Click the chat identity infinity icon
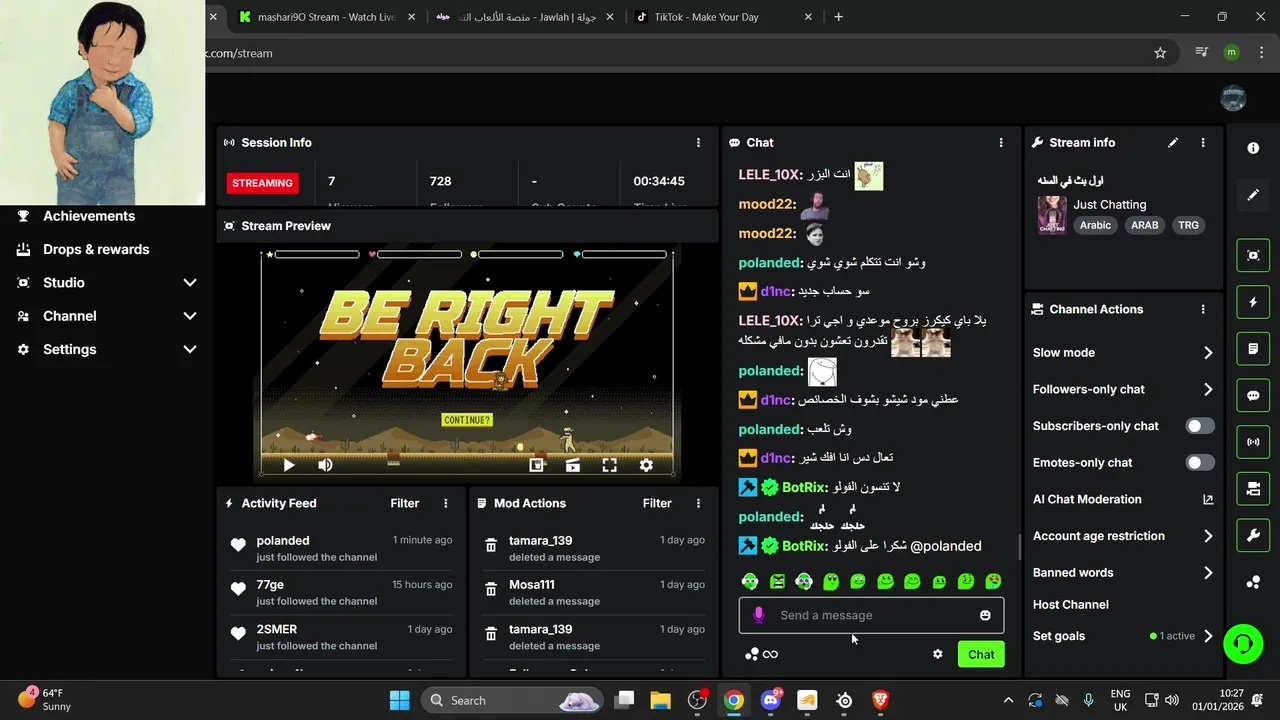 click(x=770, y=654)
